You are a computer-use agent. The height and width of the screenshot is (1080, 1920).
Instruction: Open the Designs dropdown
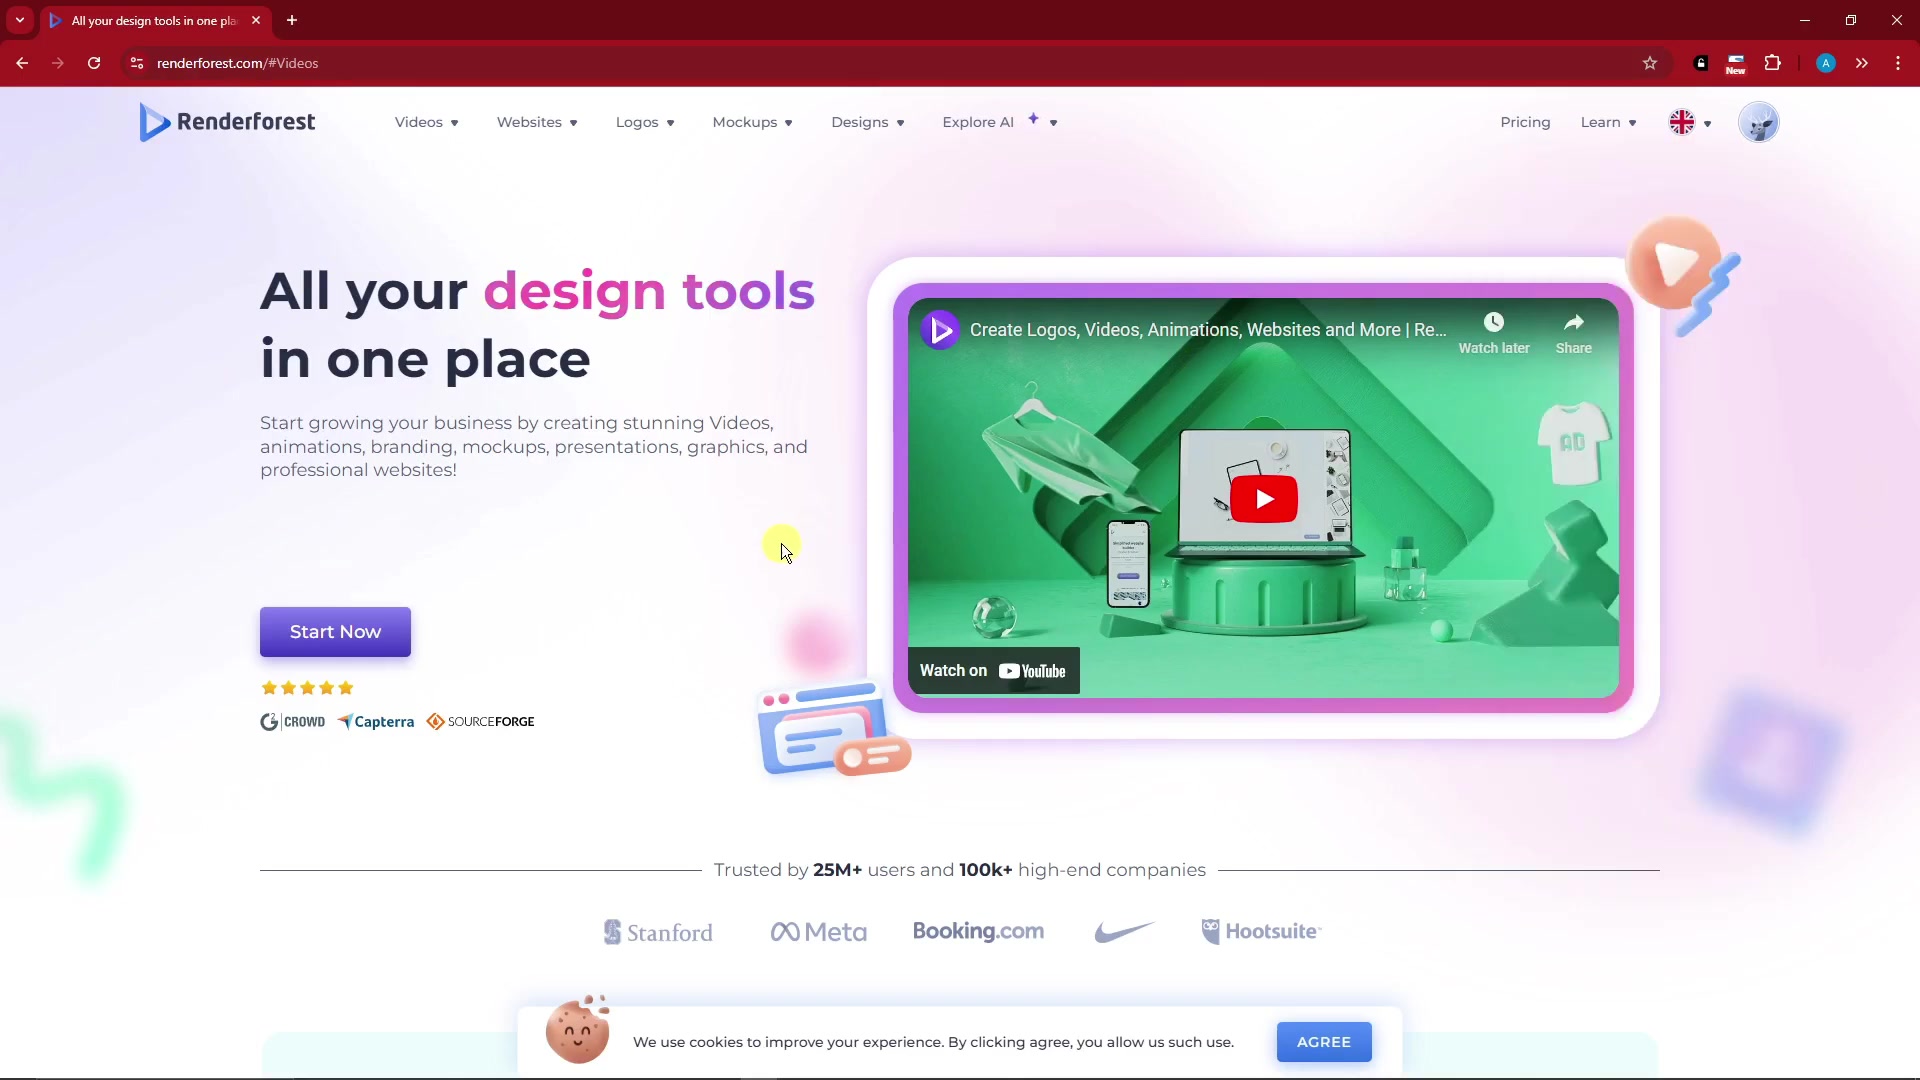(867, 122)
